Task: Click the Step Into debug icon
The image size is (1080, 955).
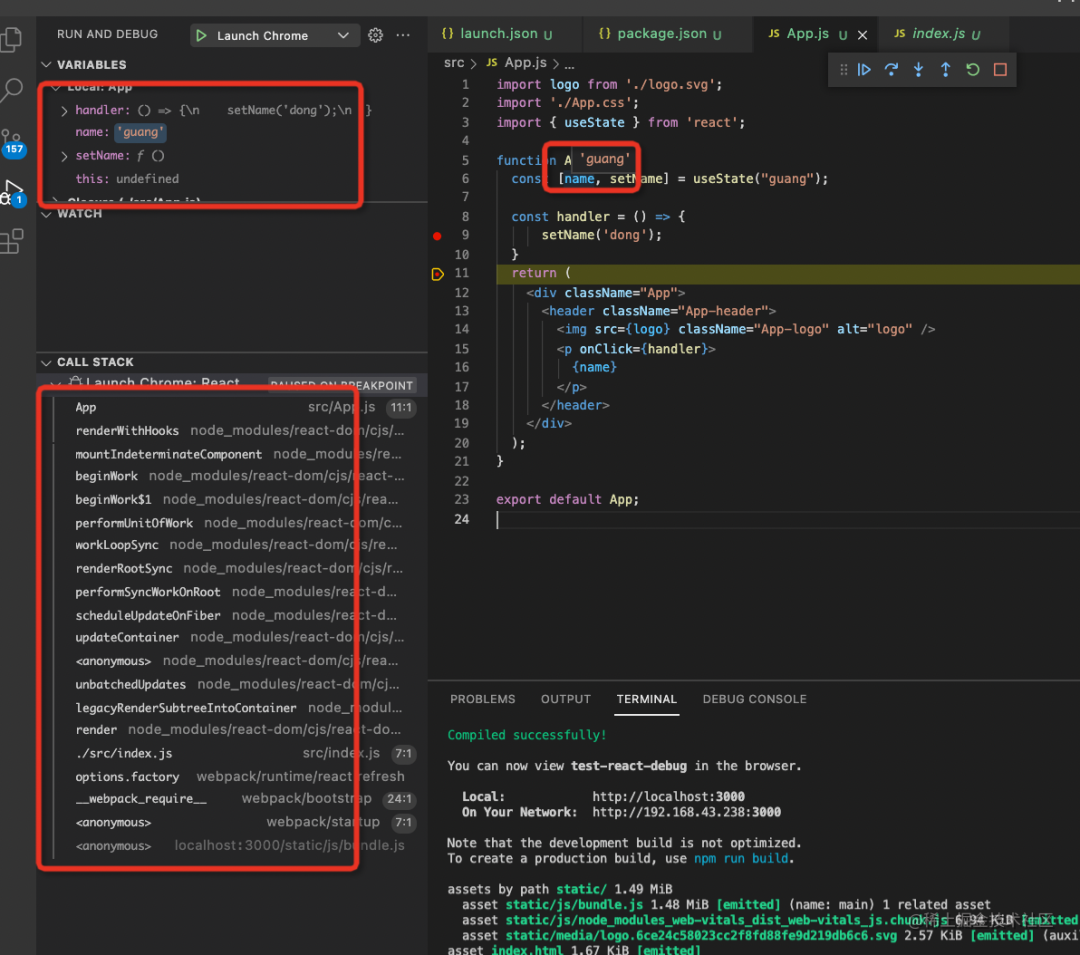Action: (x=918, y=70)
